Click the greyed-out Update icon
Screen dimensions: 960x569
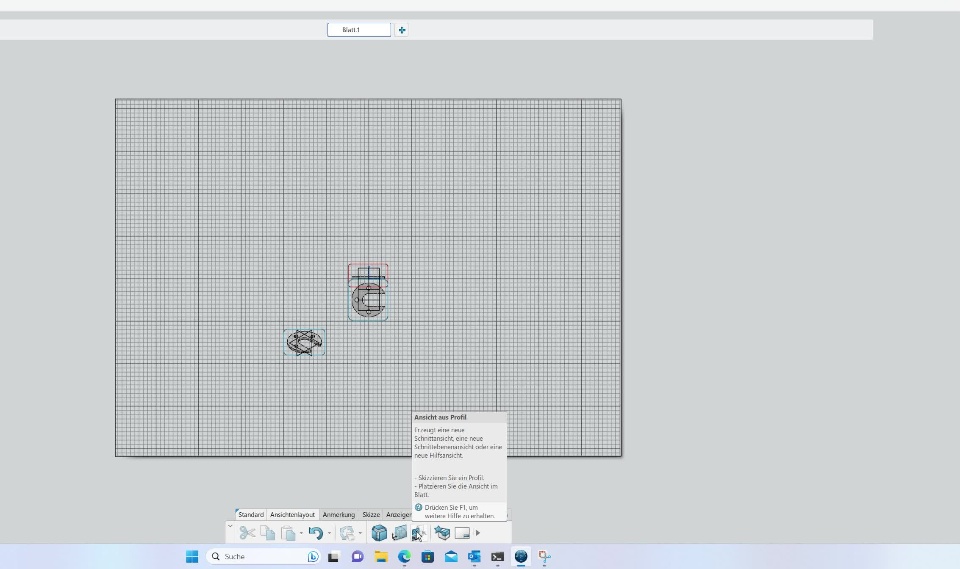pos(347,533)
